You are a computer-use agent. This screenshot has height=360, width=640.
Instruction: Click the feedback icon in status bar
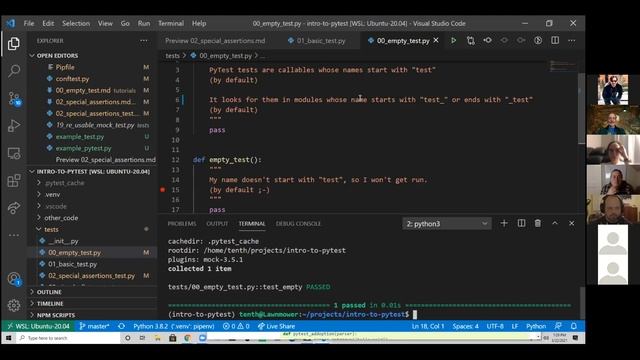(558, 326)
